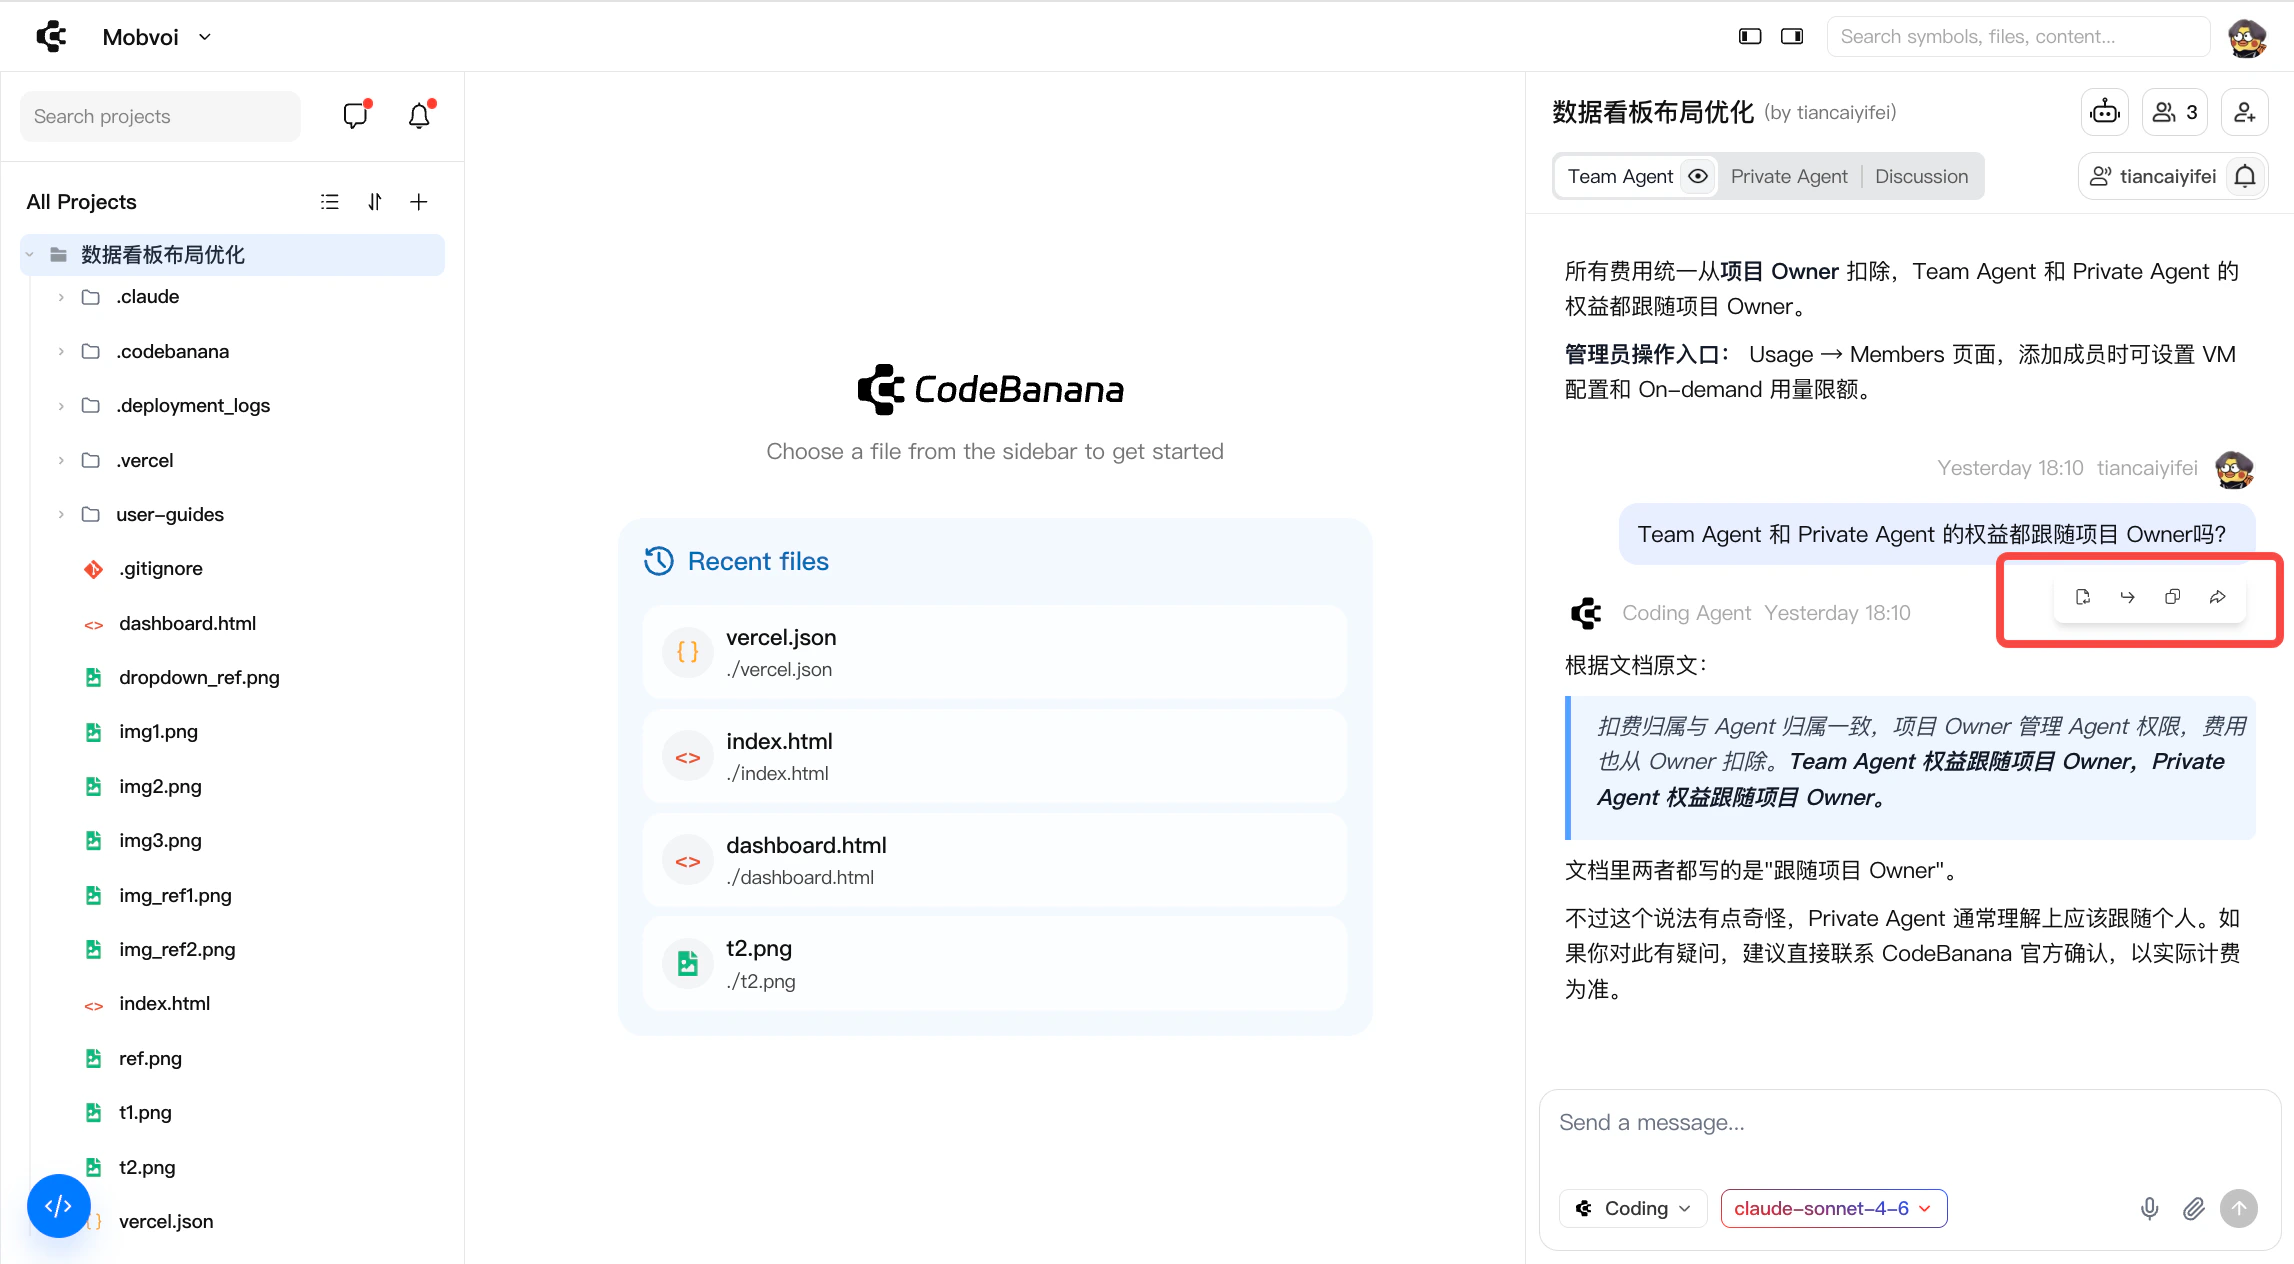Click the copy message icon

click(2172, 597)
